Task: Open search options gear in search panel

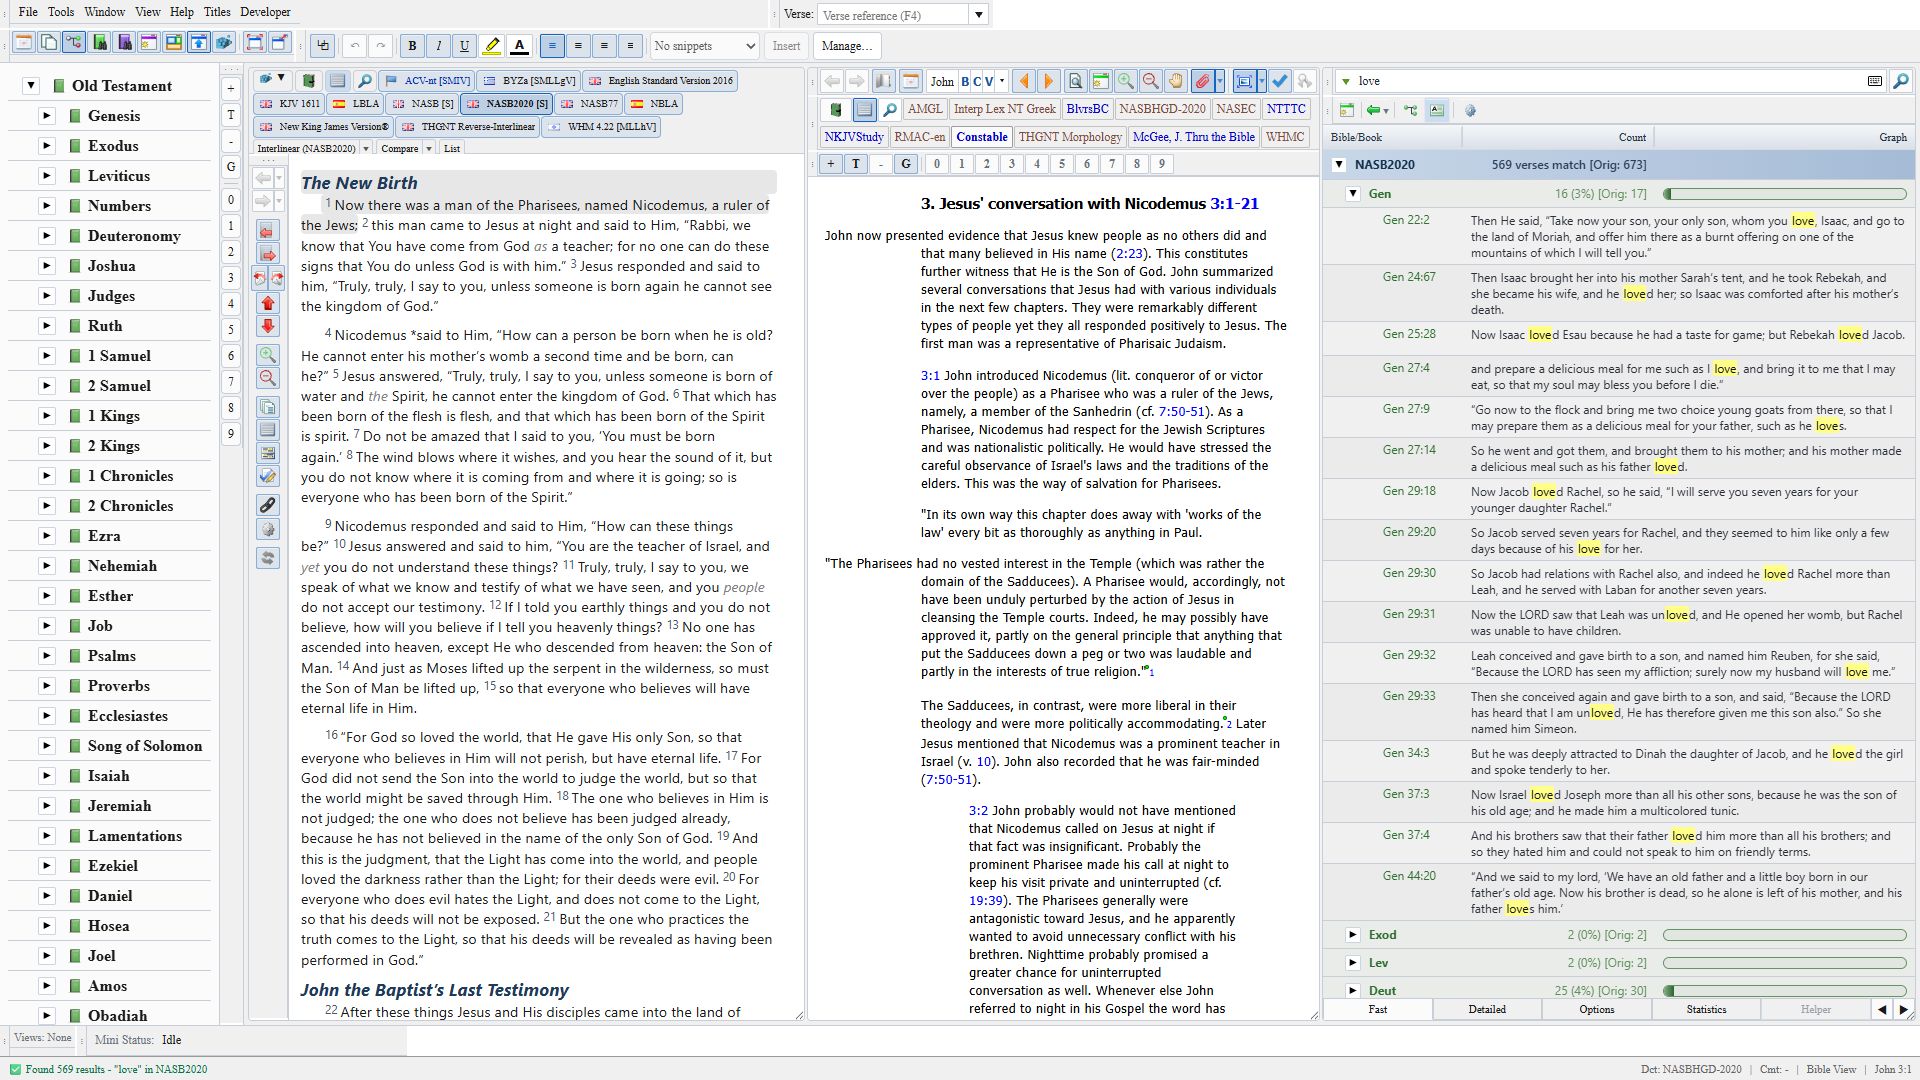Action: tap(1470, 110)
